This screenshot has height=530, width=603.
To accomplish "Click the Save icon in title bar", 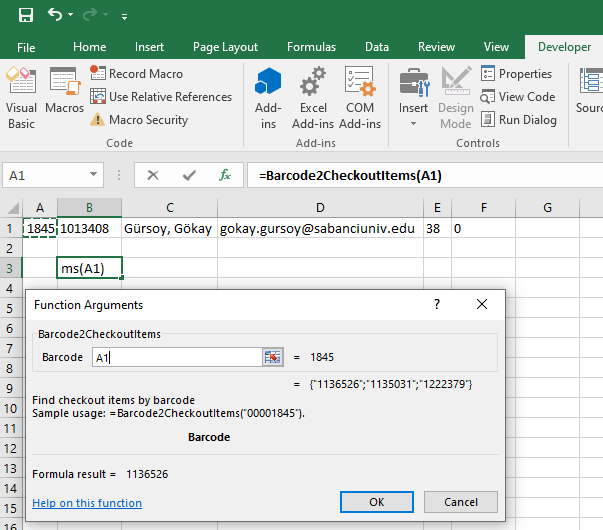I will tap(26, 16).
